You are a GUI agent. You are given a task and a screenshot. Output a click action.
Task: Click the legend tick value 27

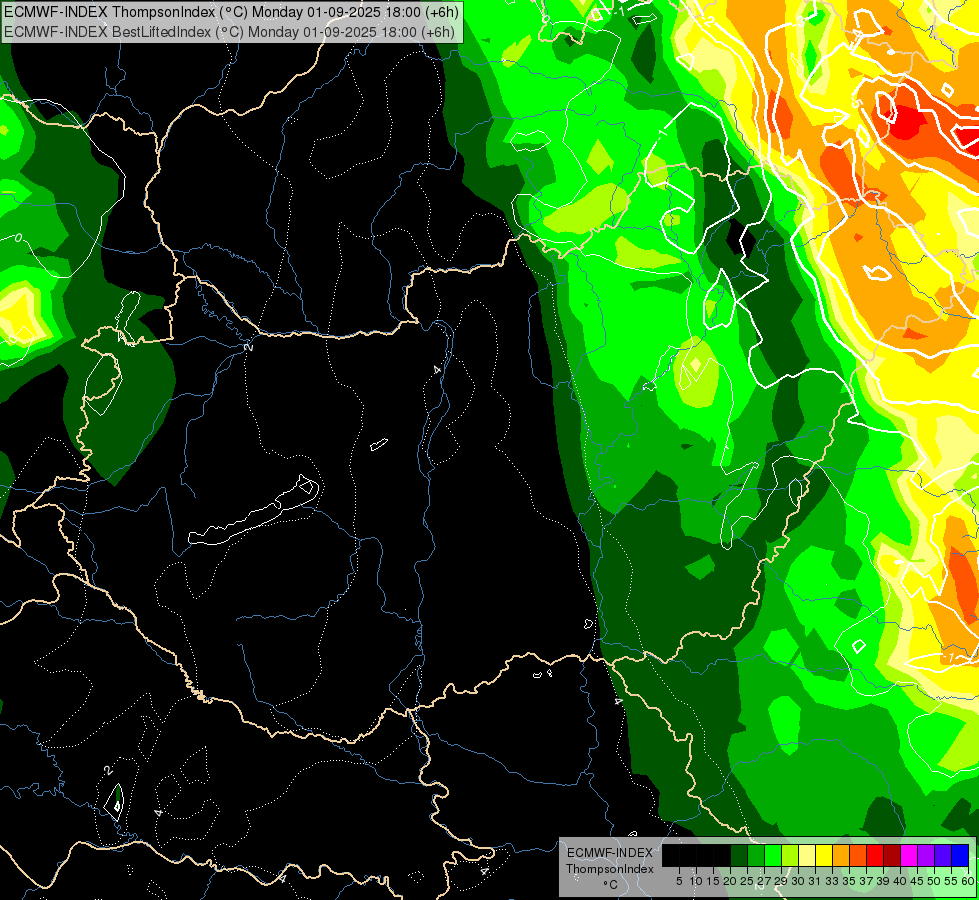point(764,881)
